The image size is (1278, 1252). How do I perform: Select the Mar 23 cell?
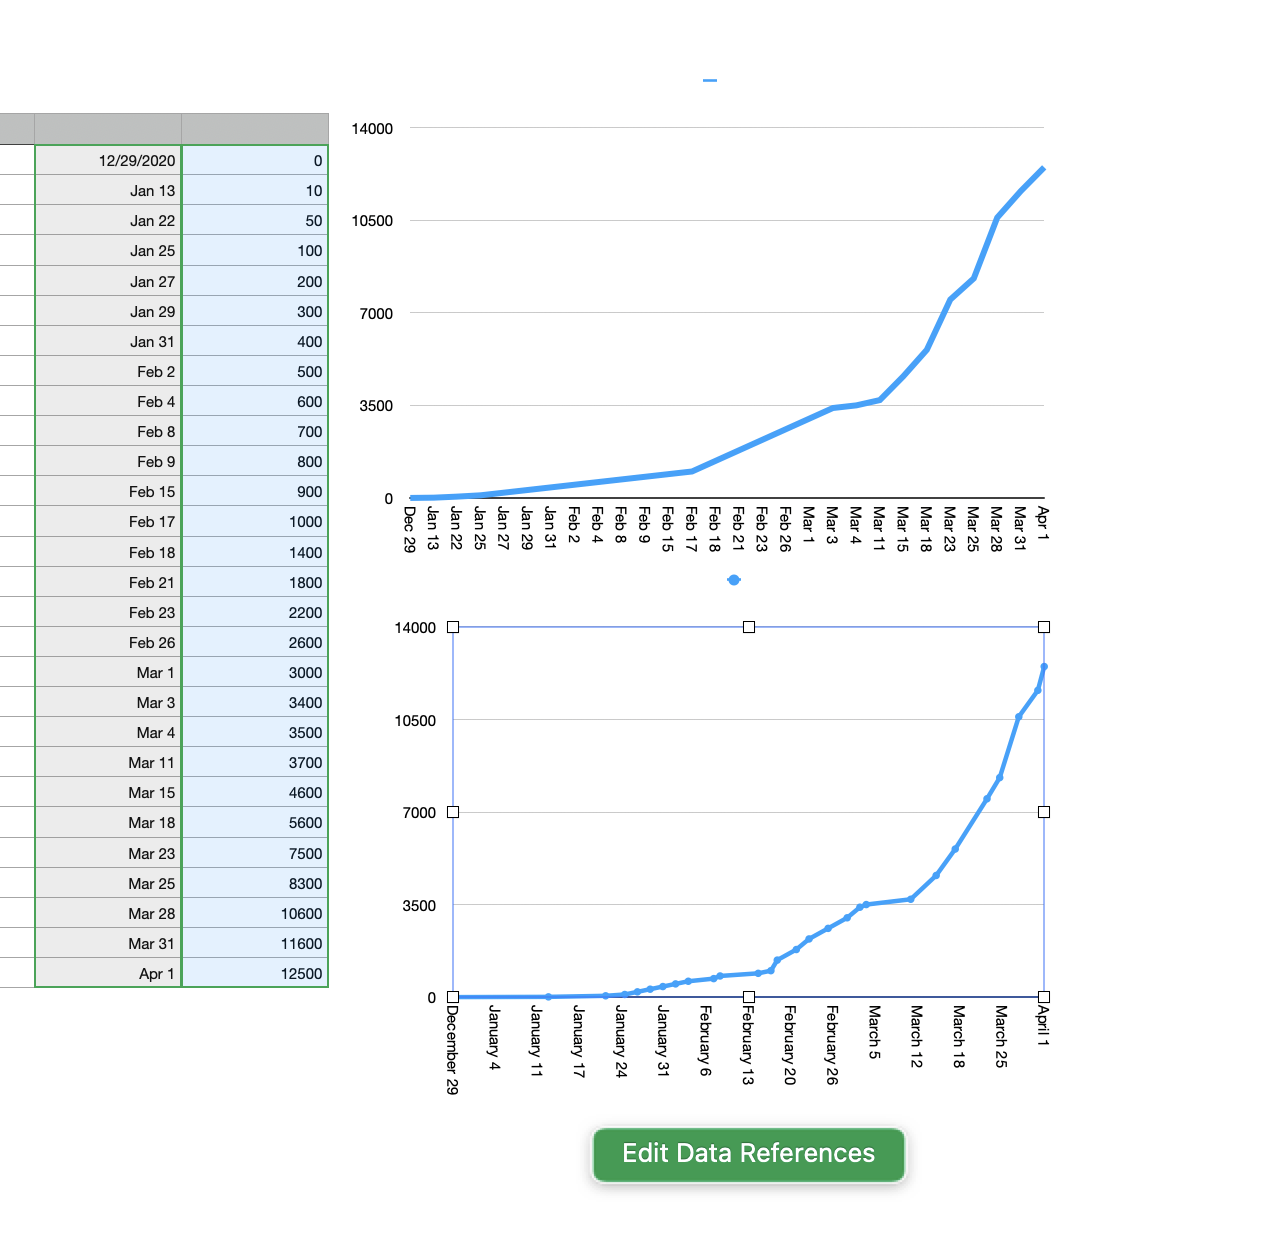108,853
